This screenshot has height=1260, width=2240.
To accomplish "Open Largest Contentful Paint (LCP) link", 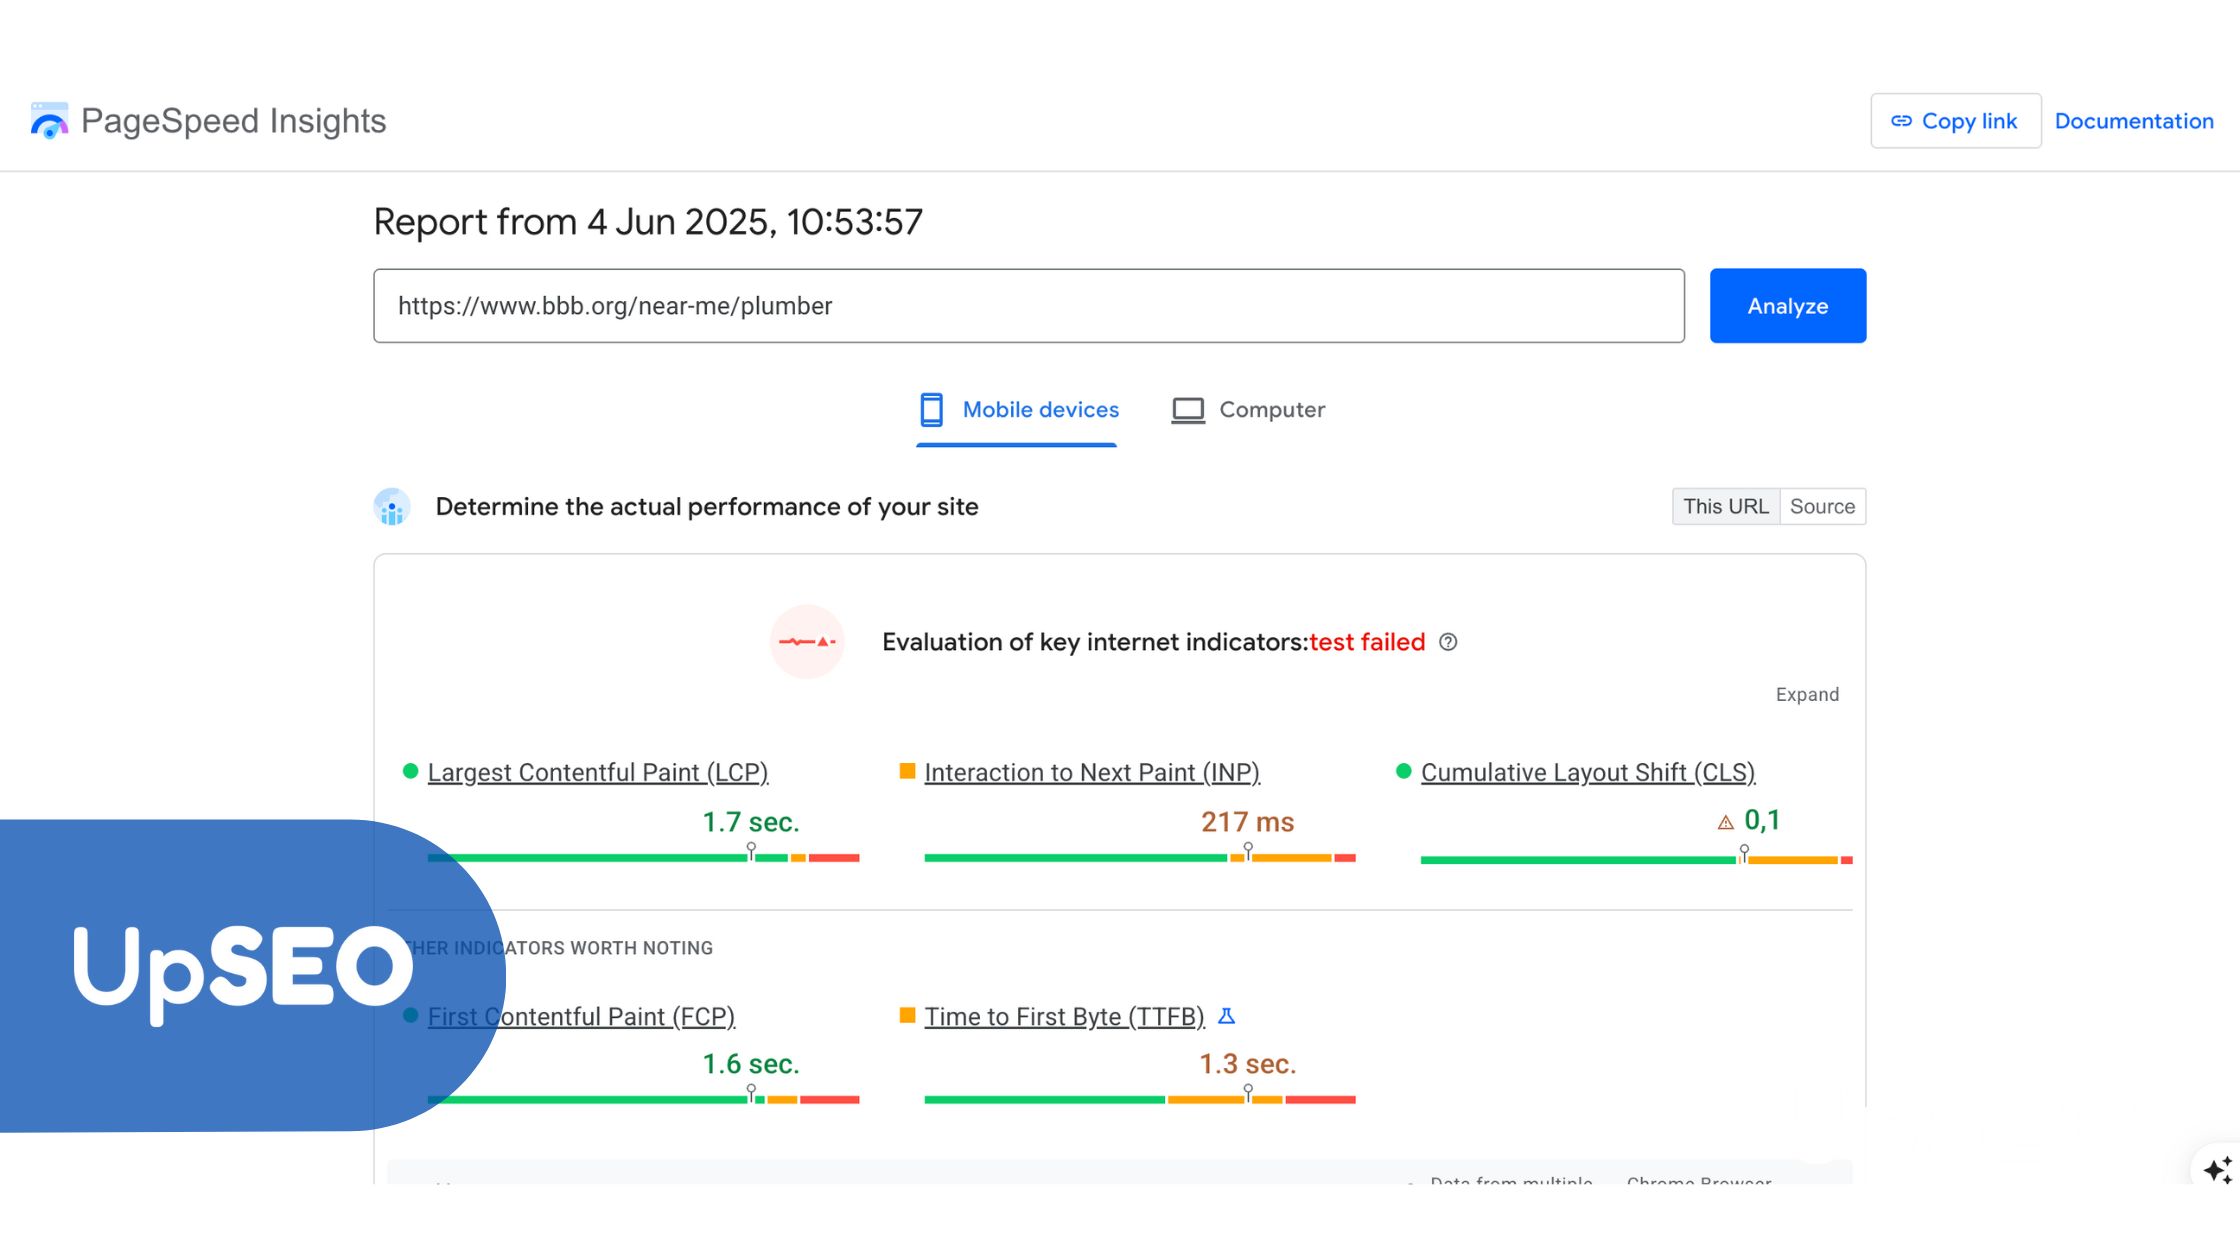I will click(598, 773).
